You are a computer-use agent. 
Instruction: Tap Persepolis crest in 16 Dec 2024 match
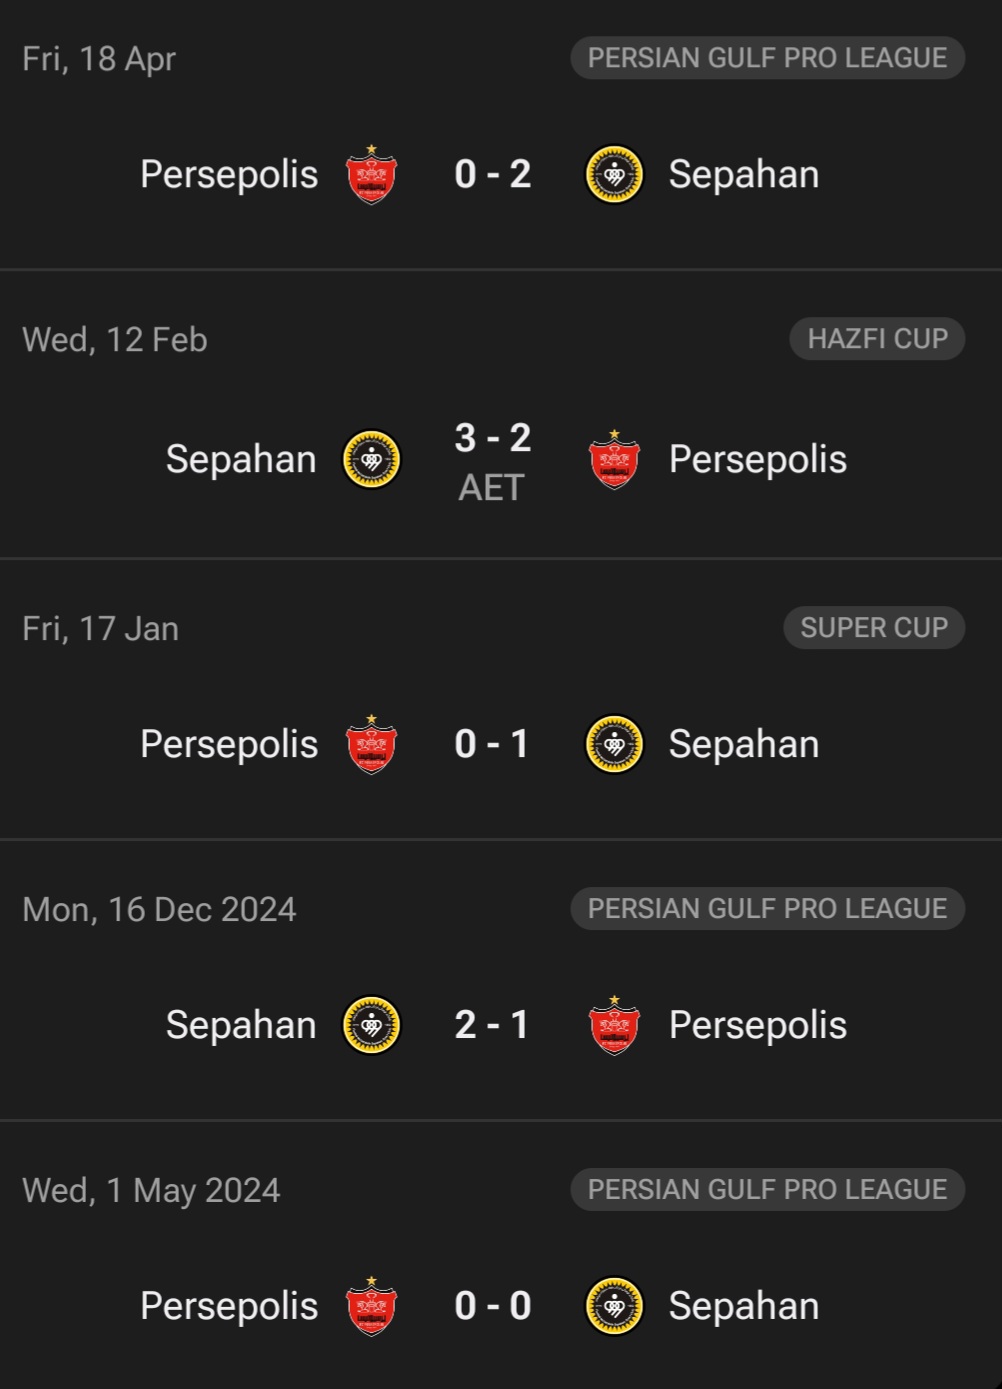pyautogui.click(x=614, y=1025)
